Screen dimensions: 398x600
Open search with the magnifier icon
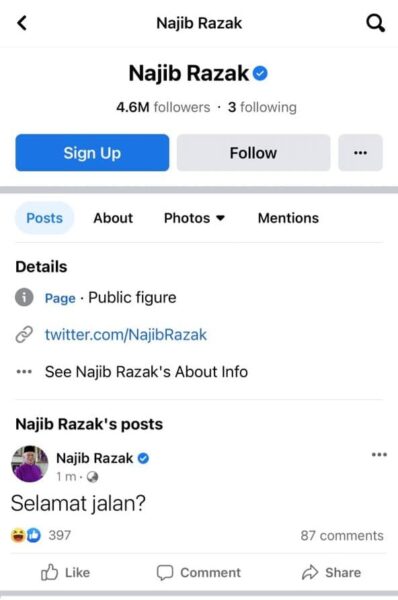click(375, 23)
